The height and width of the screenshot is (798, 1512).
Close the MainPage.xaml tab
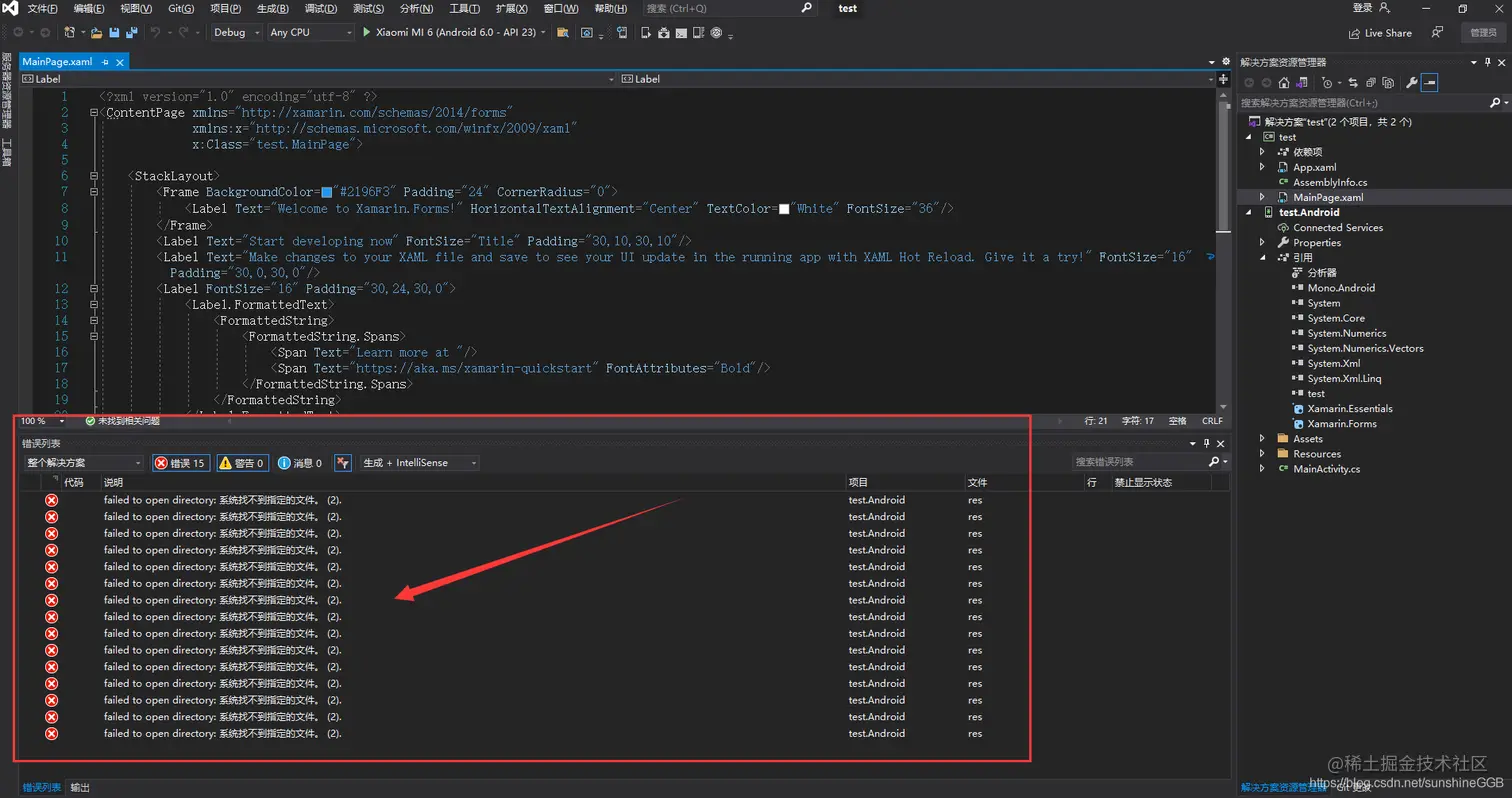120,62
